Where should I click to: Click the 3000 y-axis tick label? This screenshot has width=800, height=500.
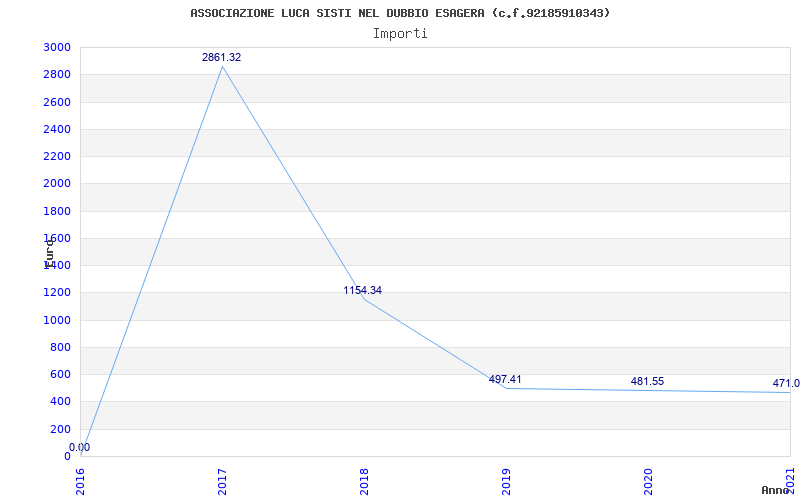tap(58, 47)
